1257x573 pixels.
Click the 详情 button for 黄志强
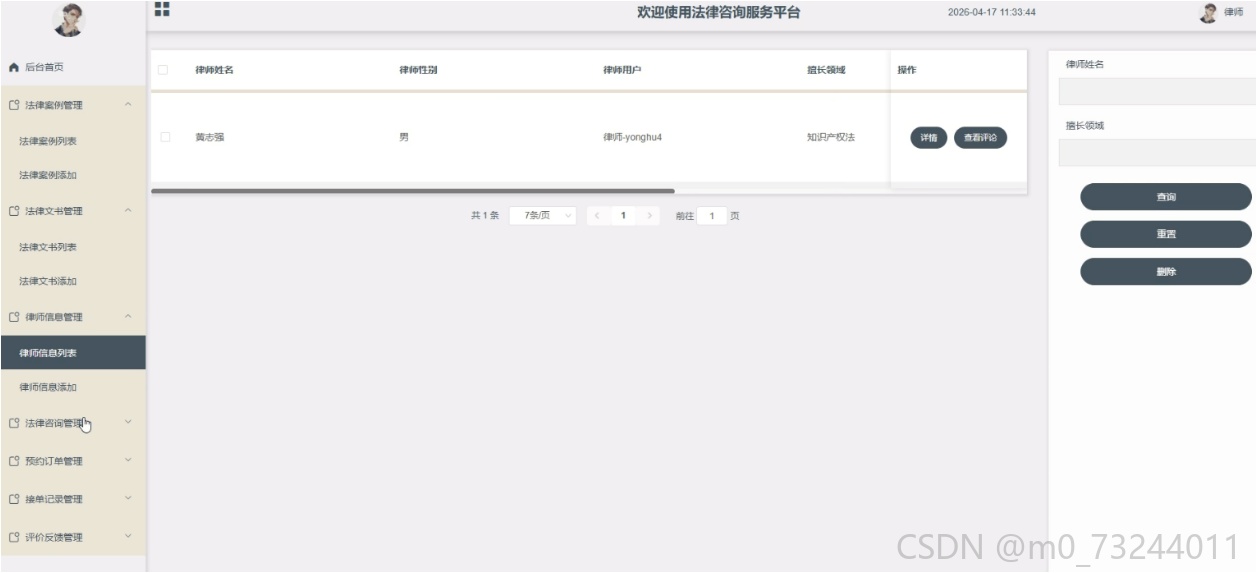pos(928,138)
